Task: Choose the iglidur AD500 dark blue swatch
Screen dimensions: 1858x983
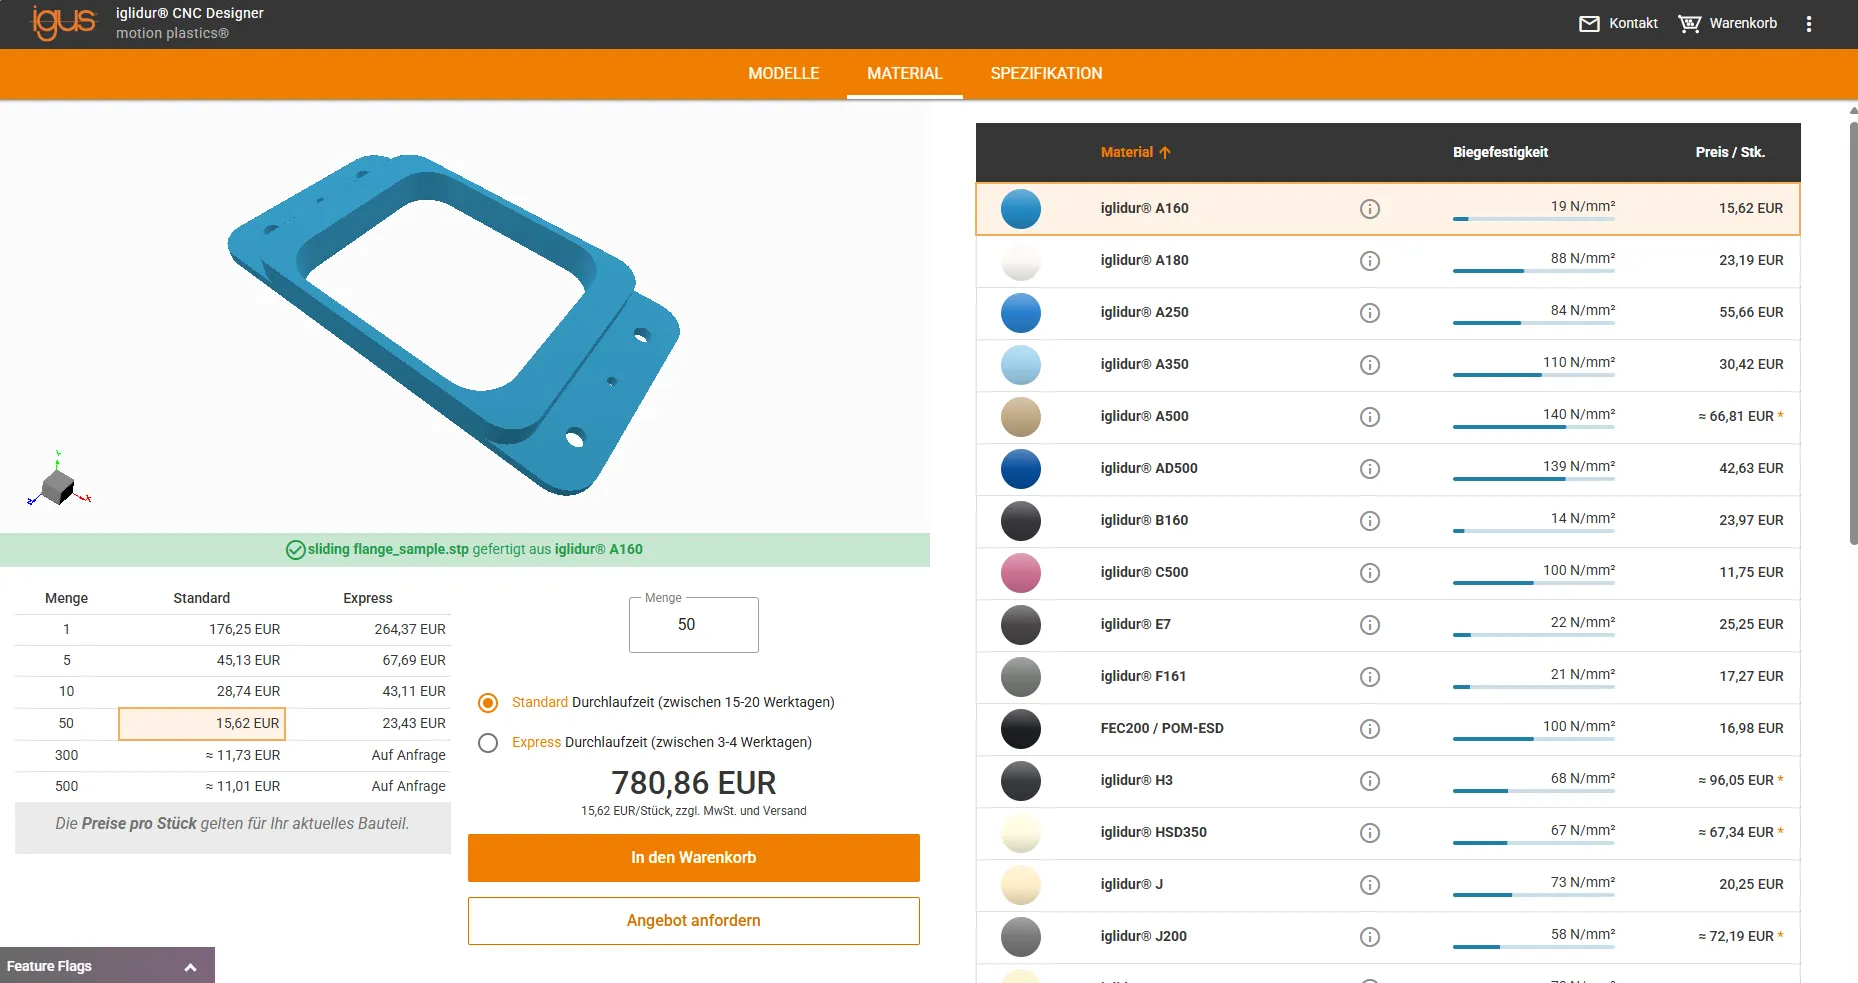Action: 1021,469
